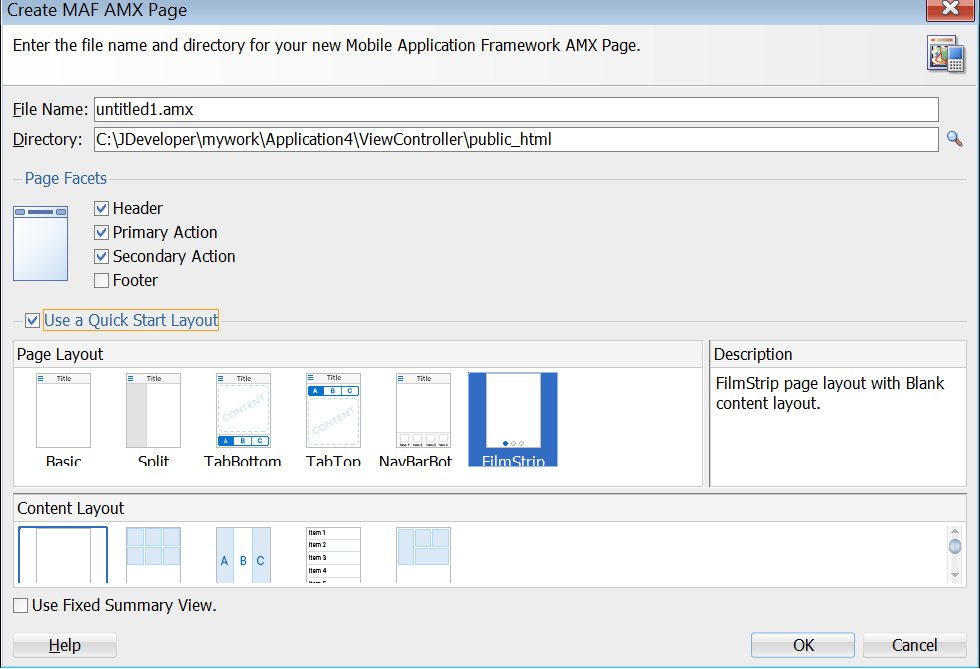Click the Page Layout heading

click(60, 355)
